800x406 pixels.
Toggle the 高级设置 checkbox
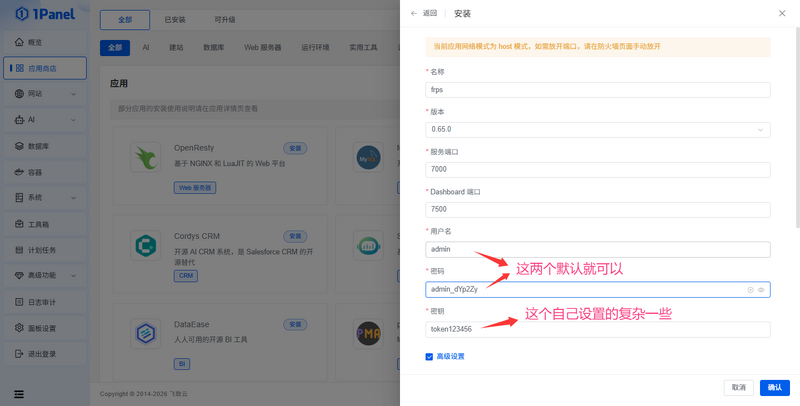click(x=430, y=356)
